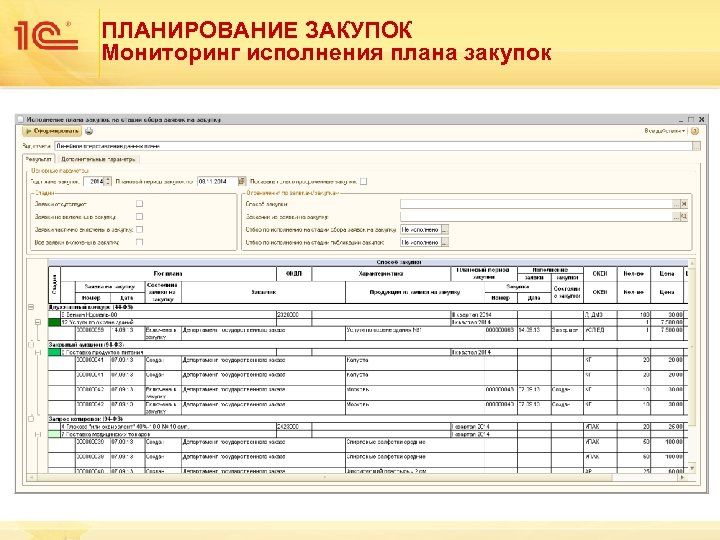The image size is (720, 540).
Task: Clear Способ закупки with the X button
Action: (684, 203)
